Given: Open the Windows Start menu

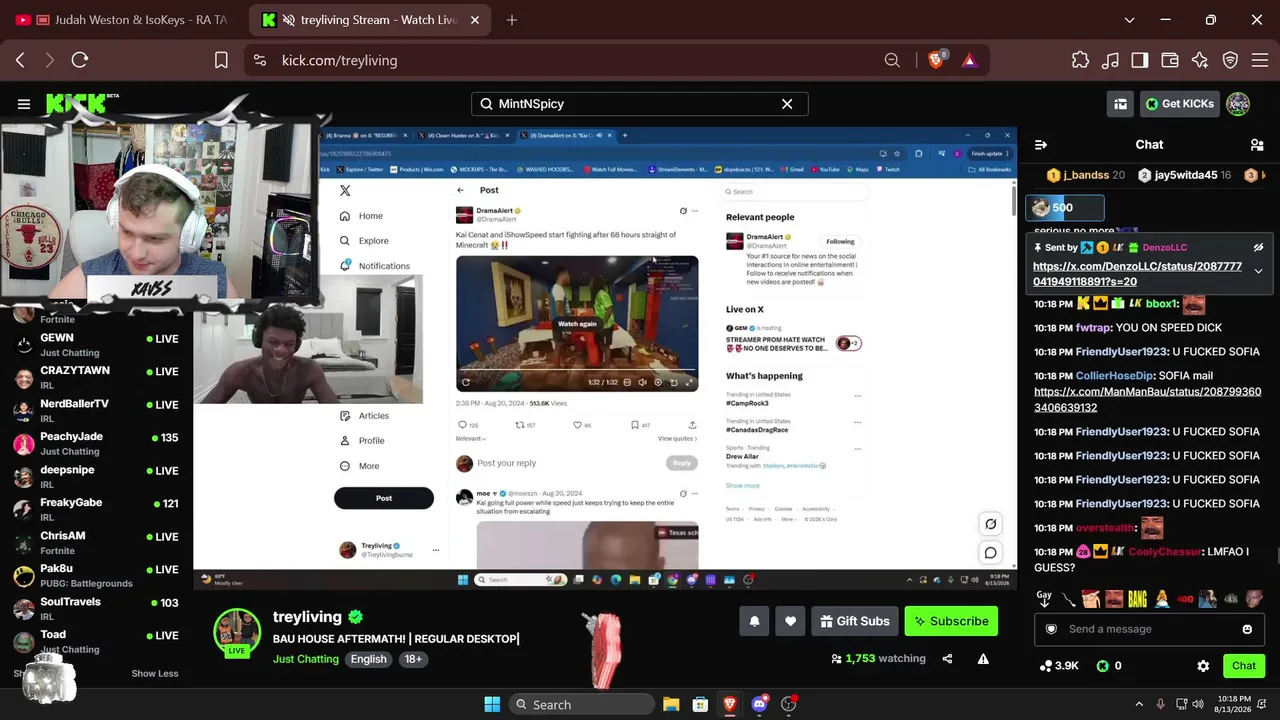Looking at the screenshot, I should [492, 704].
